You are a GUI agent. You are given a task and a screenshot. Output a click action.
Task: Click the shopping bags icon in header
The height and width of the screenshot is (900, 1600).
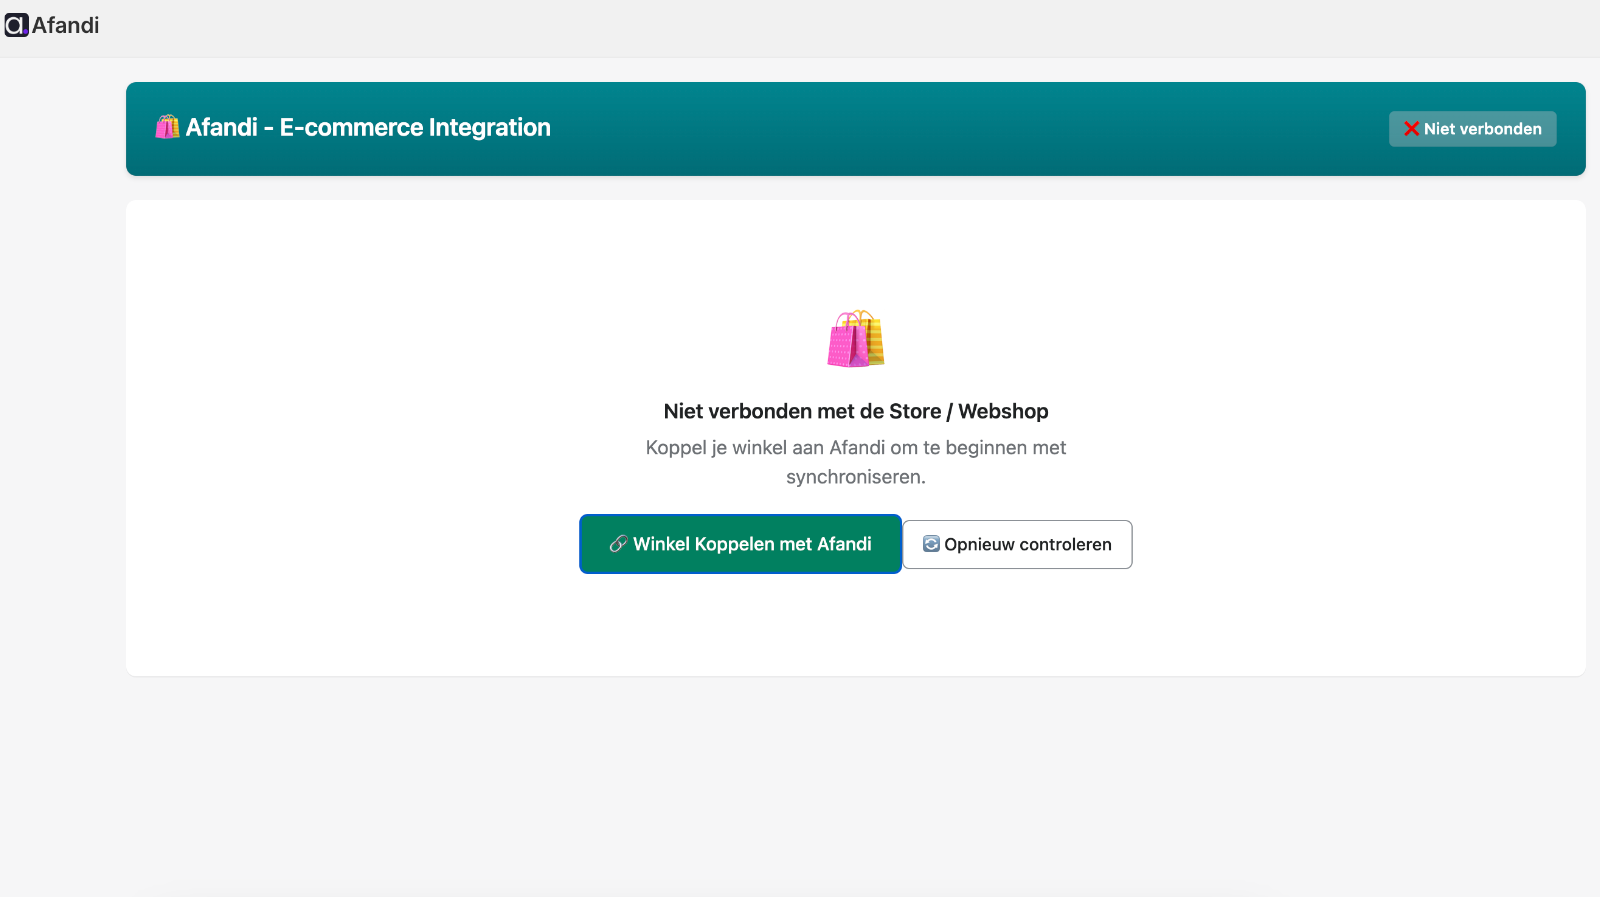tap(167, 127)
